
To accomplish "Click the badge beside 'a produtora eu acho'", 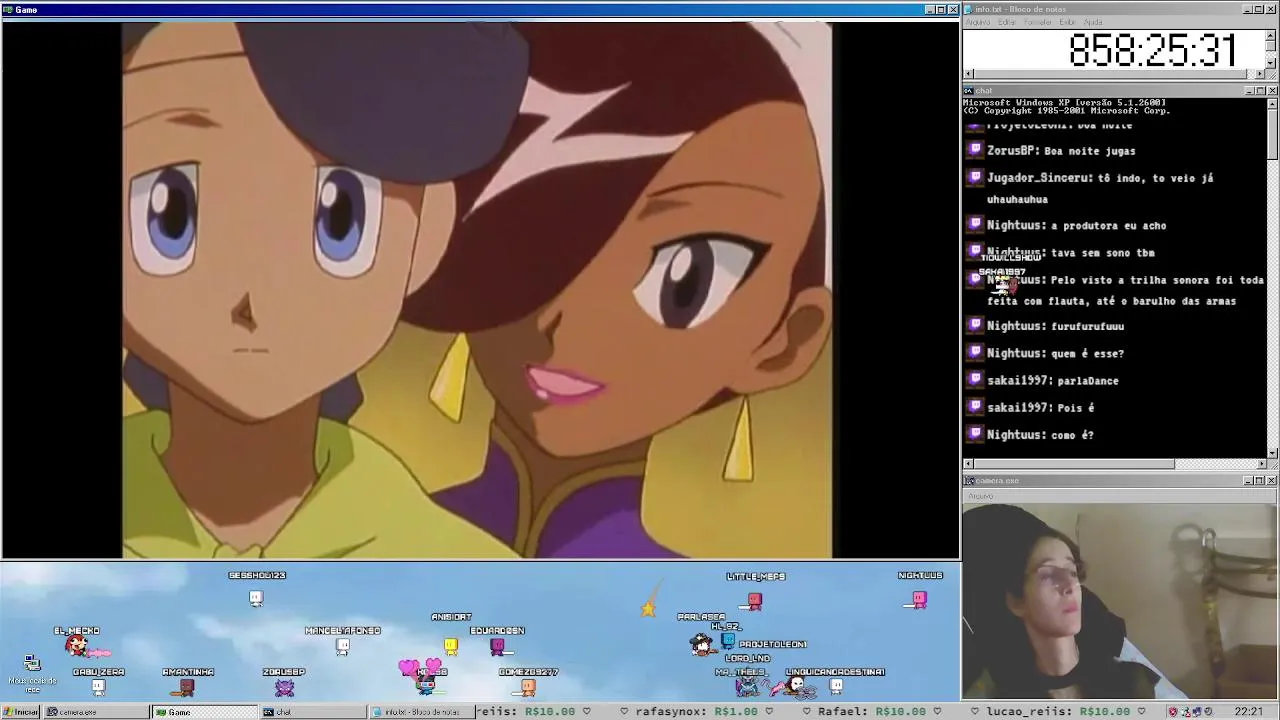I will click(975, 225).
